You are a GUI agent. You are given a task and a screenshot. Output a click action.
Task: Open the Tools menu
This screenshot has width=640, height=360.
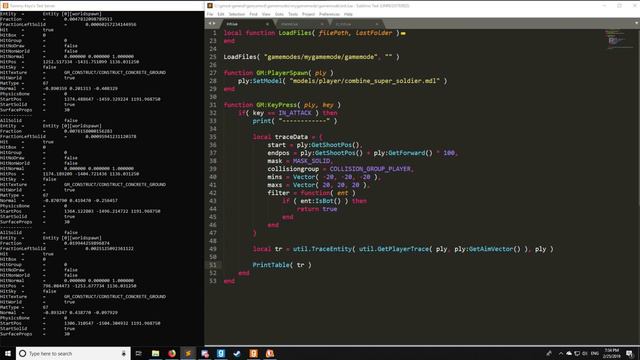(x=293, y=14)
